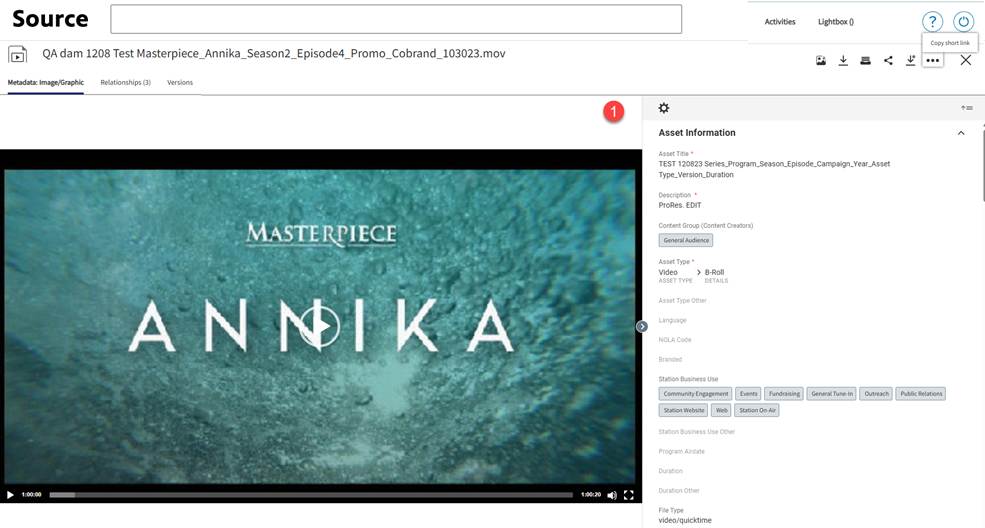Open the Versions tab
This screenshot has height=528, width=985.
[180, 82]
